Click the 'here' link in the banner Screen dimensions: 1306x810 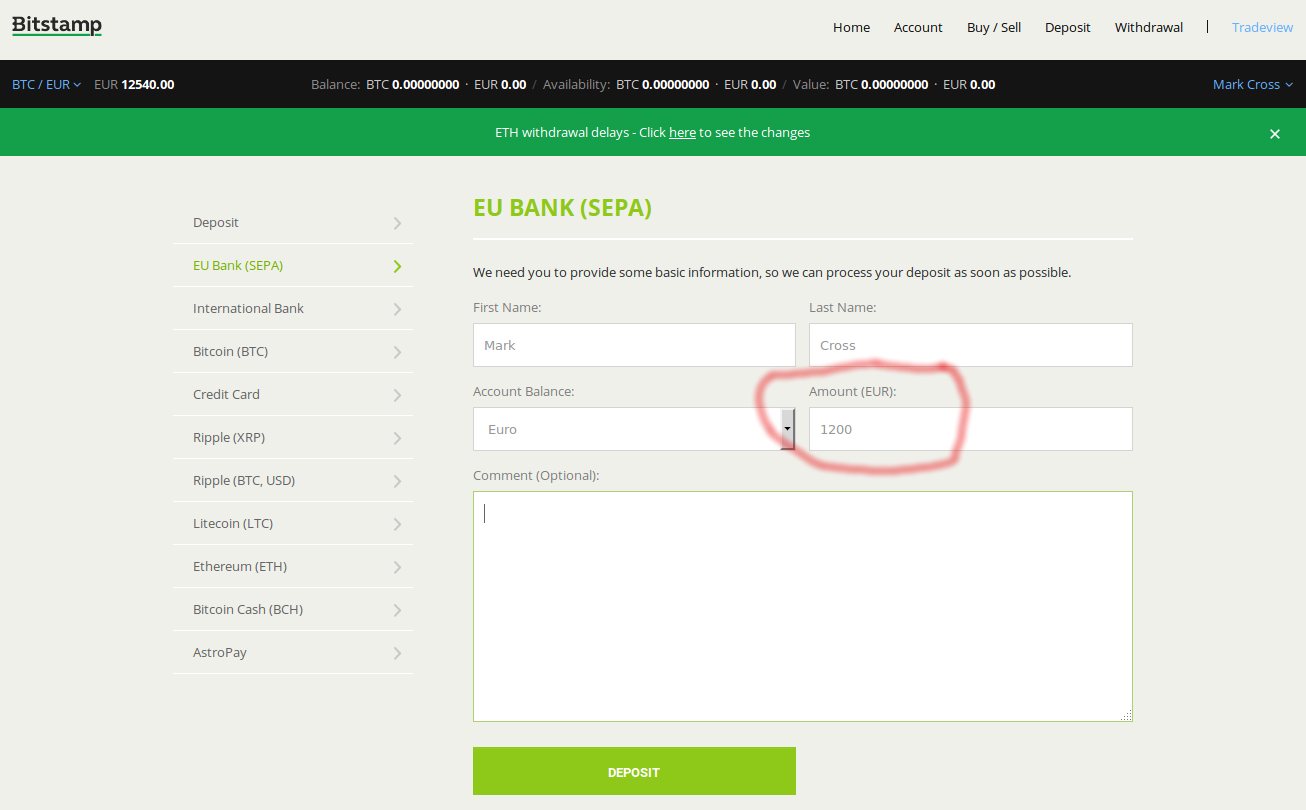(682, 132)
